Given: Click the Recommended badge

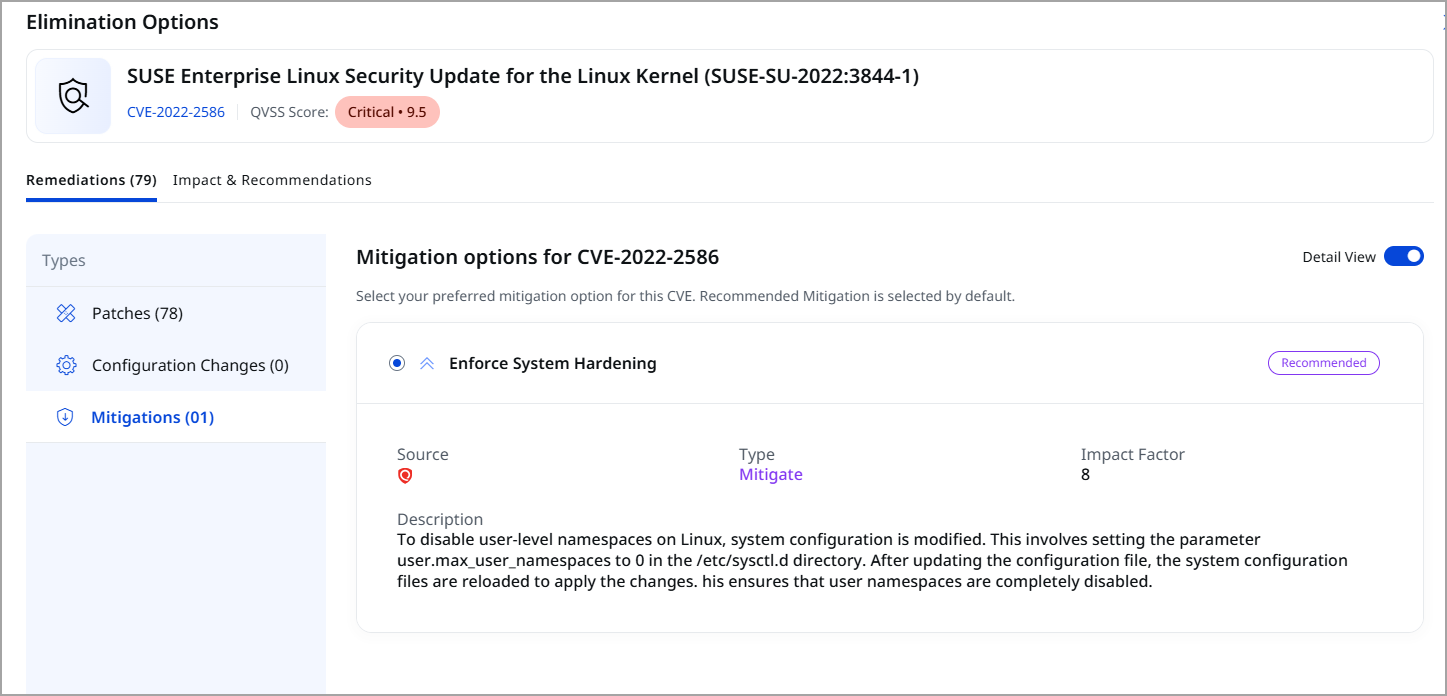Looking at the screenshot, I should coord(1324,363).
